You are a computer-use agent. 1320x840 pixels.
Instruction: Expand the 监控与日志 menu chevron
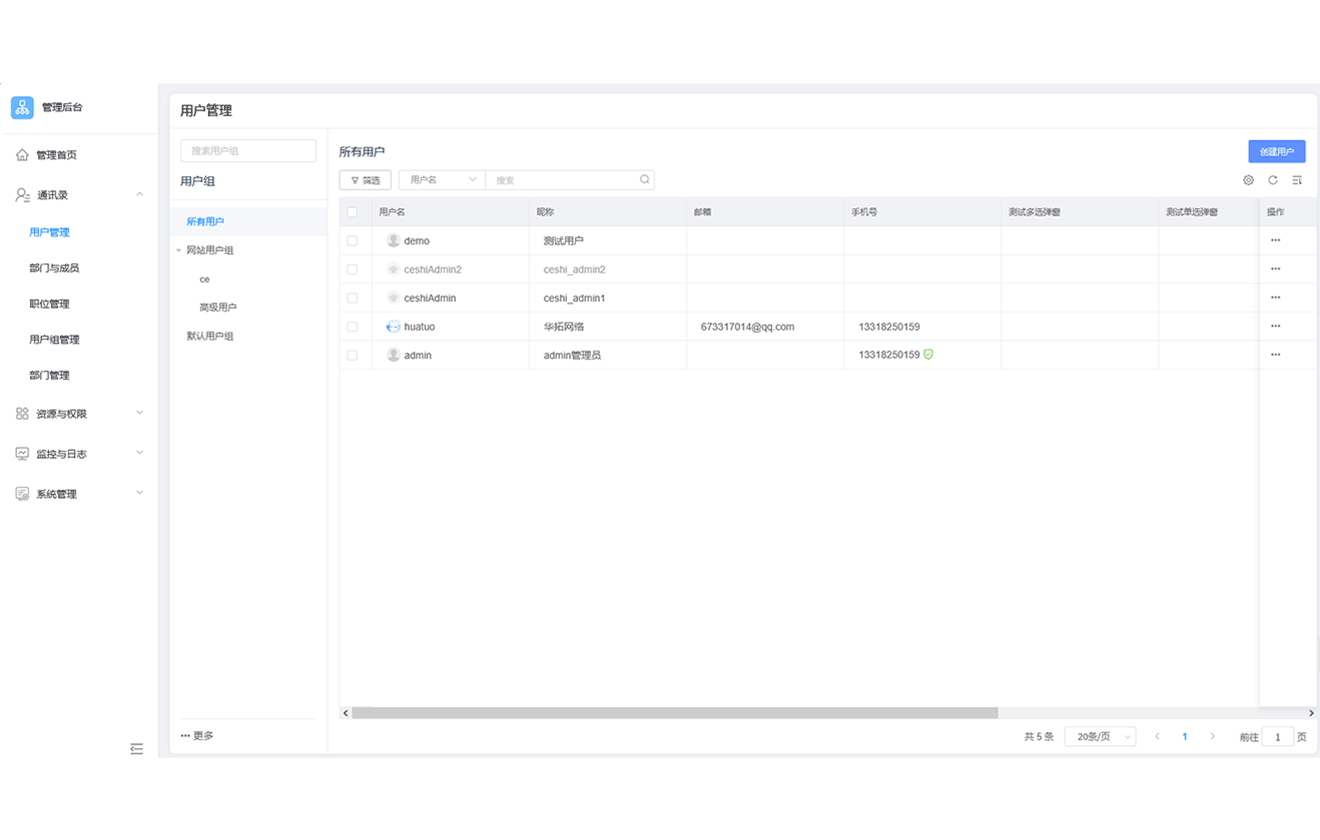click(139, 453)
